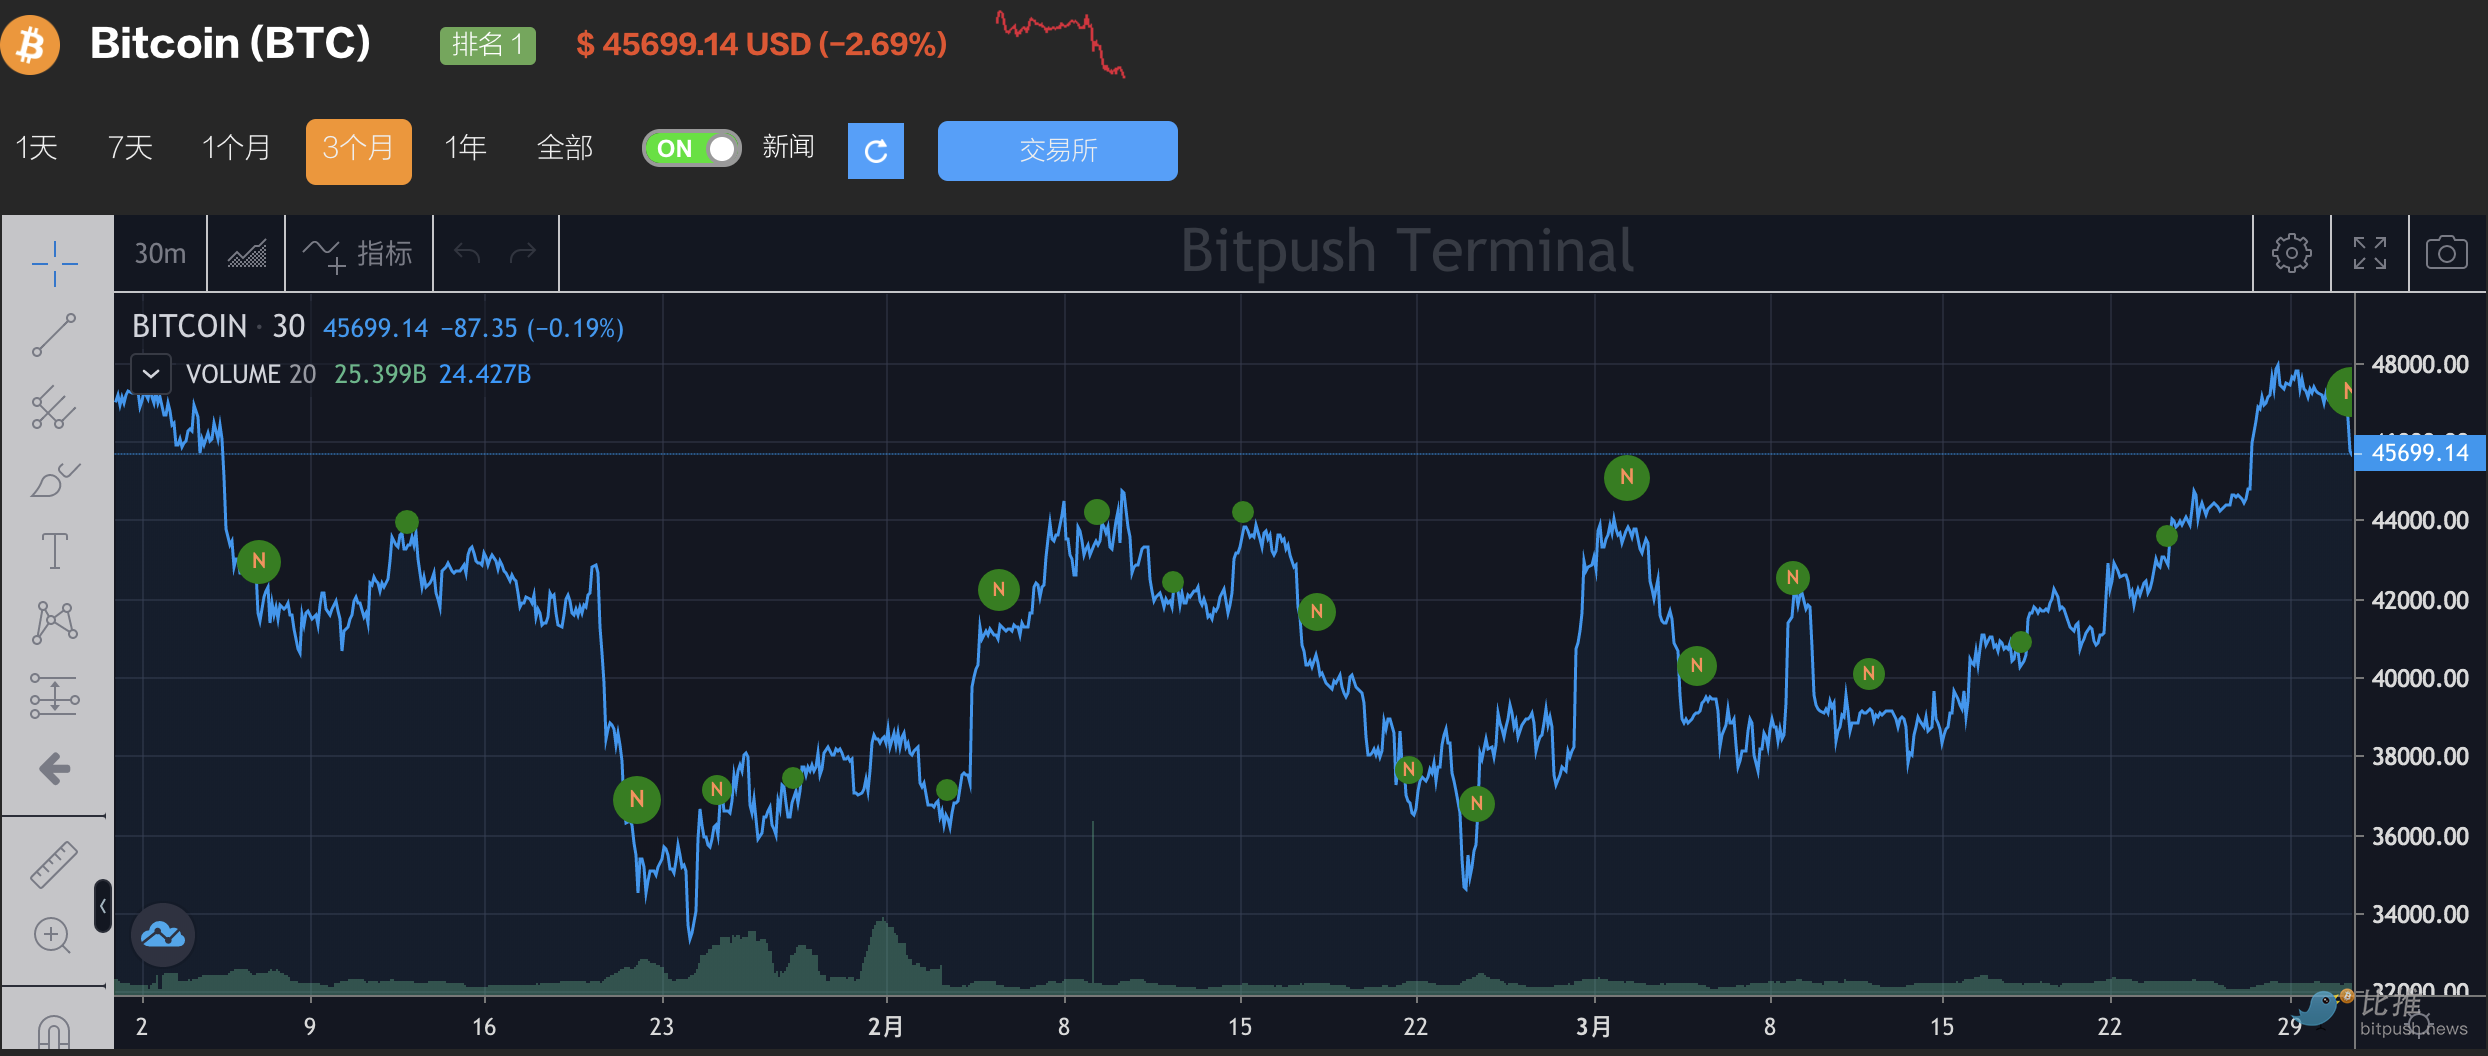Open the 30m interval dropdown
Screen dimensions: 2488x1056
pyautogui.click(x=160, y=254)
